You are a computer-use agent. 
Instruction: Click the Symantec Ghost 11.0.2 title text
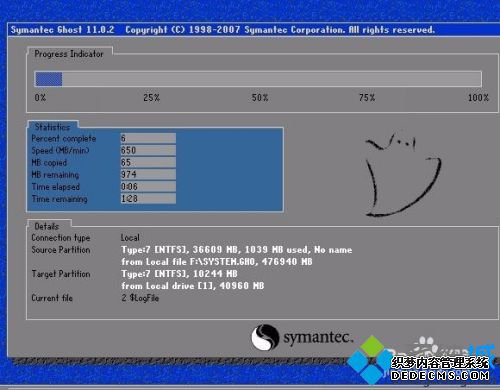[62, 30]
